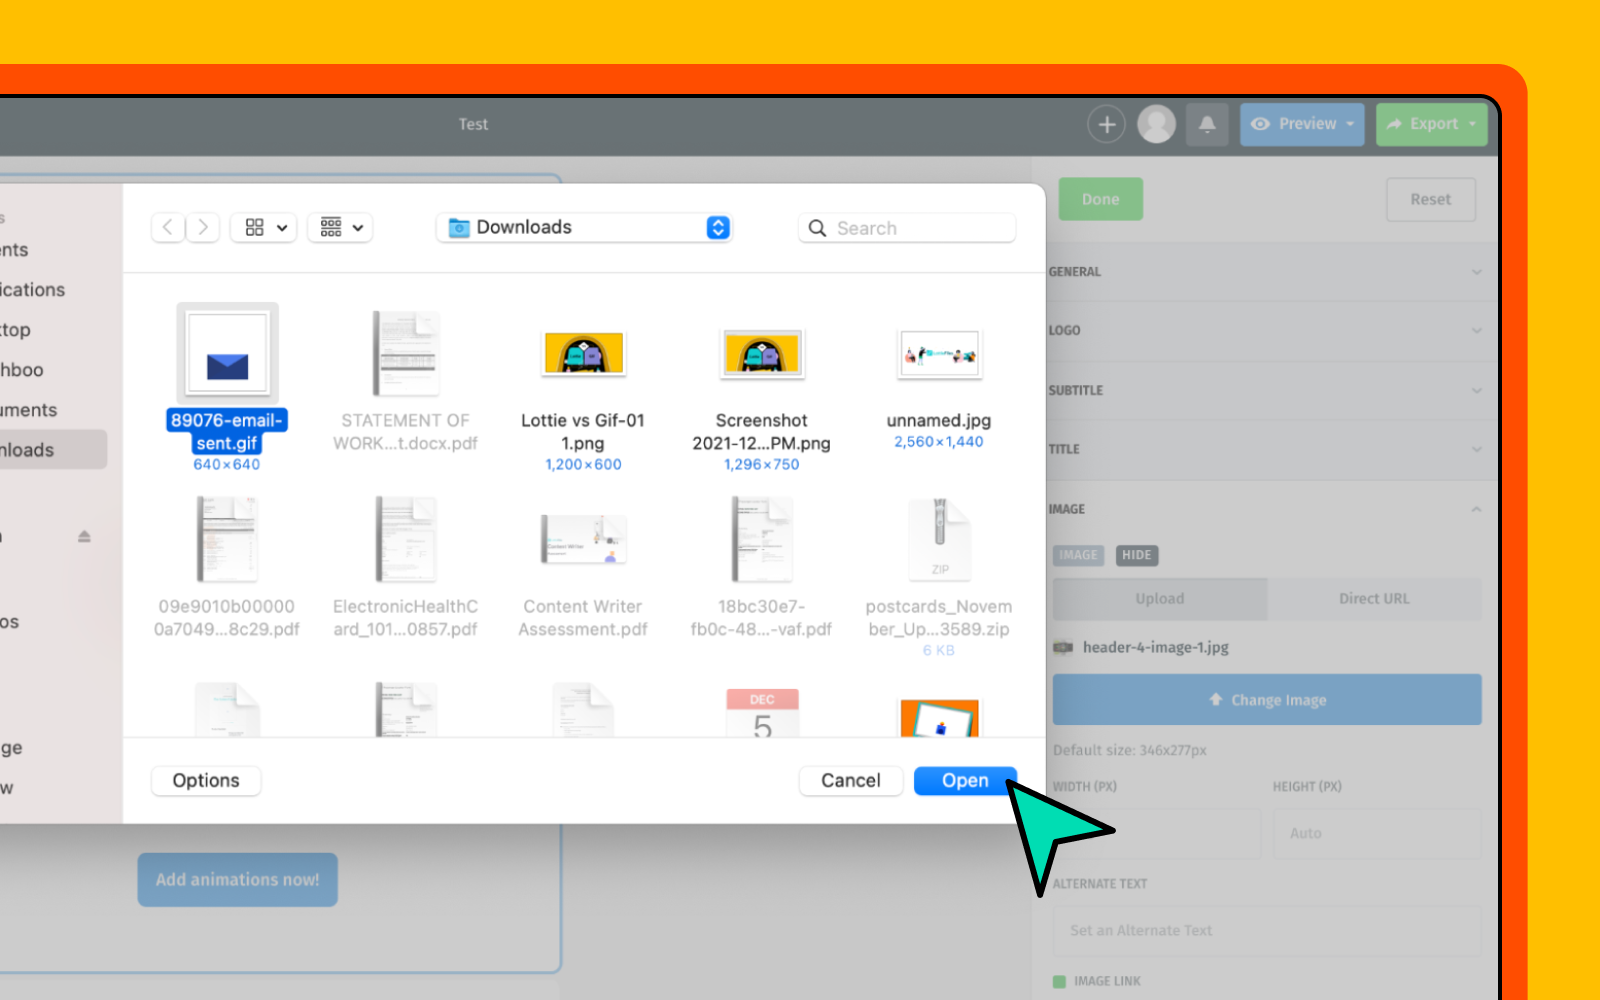The width and height of the screenshot is (1600, 1000).
Task: Click the eject icon in the dialog sidebar
Action: point(85,536)
